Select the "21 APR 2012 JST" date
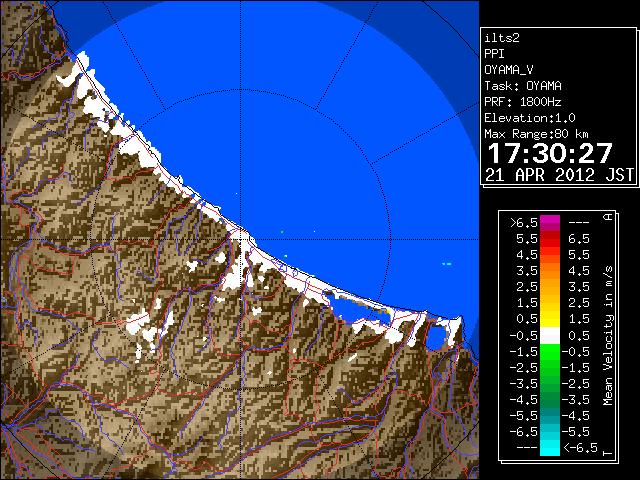This screenshot has width=640, height=480. click(x=560, y=175)
